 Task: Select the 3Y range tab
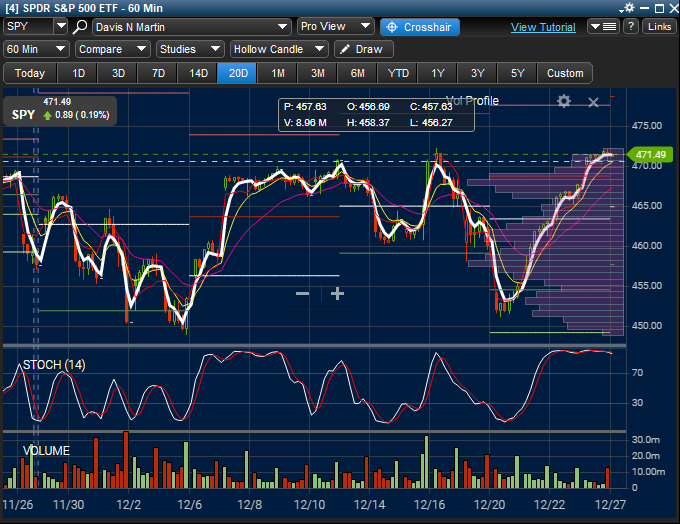tap(477, 73)
